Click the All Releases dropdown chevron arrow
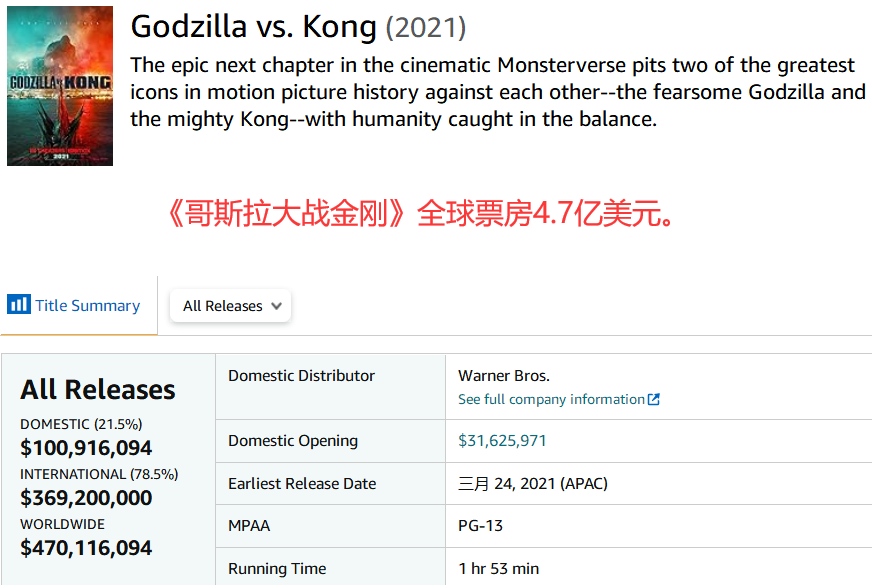The image size is (872, 588). coord(276,306)
